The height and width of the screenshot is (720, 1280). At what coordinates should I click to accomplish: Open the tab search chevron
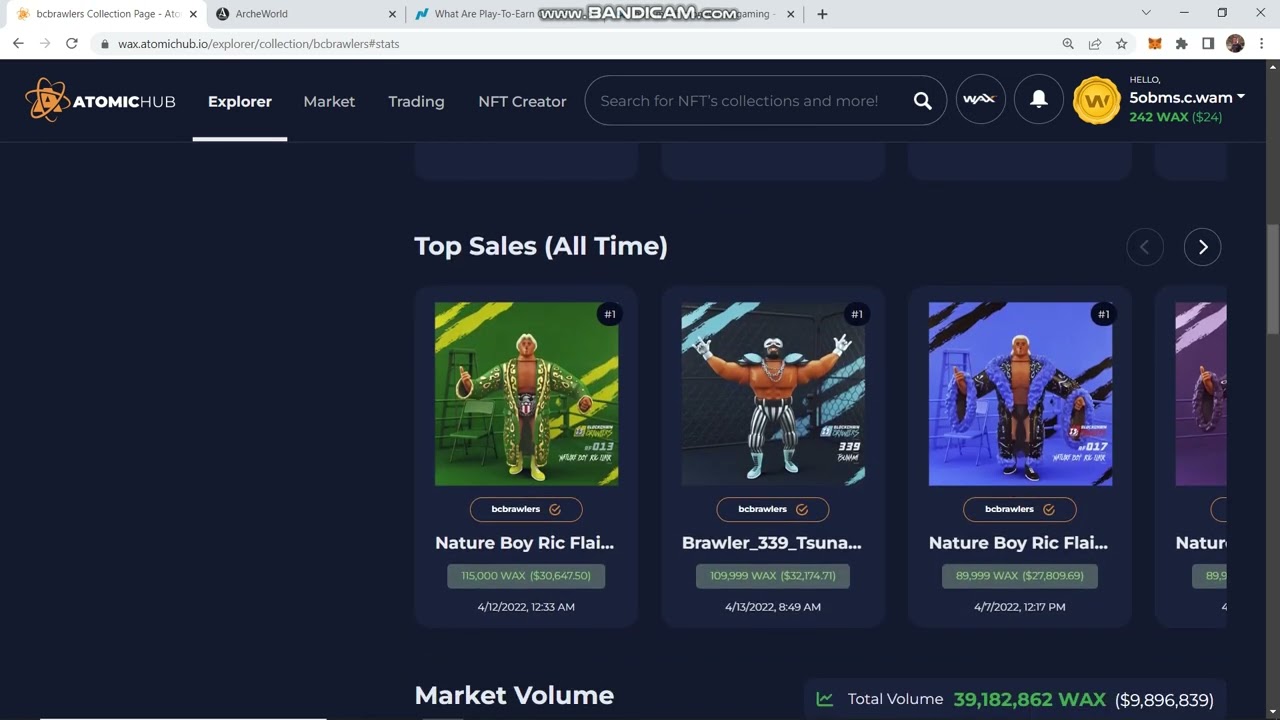[x=1146, y=13]
